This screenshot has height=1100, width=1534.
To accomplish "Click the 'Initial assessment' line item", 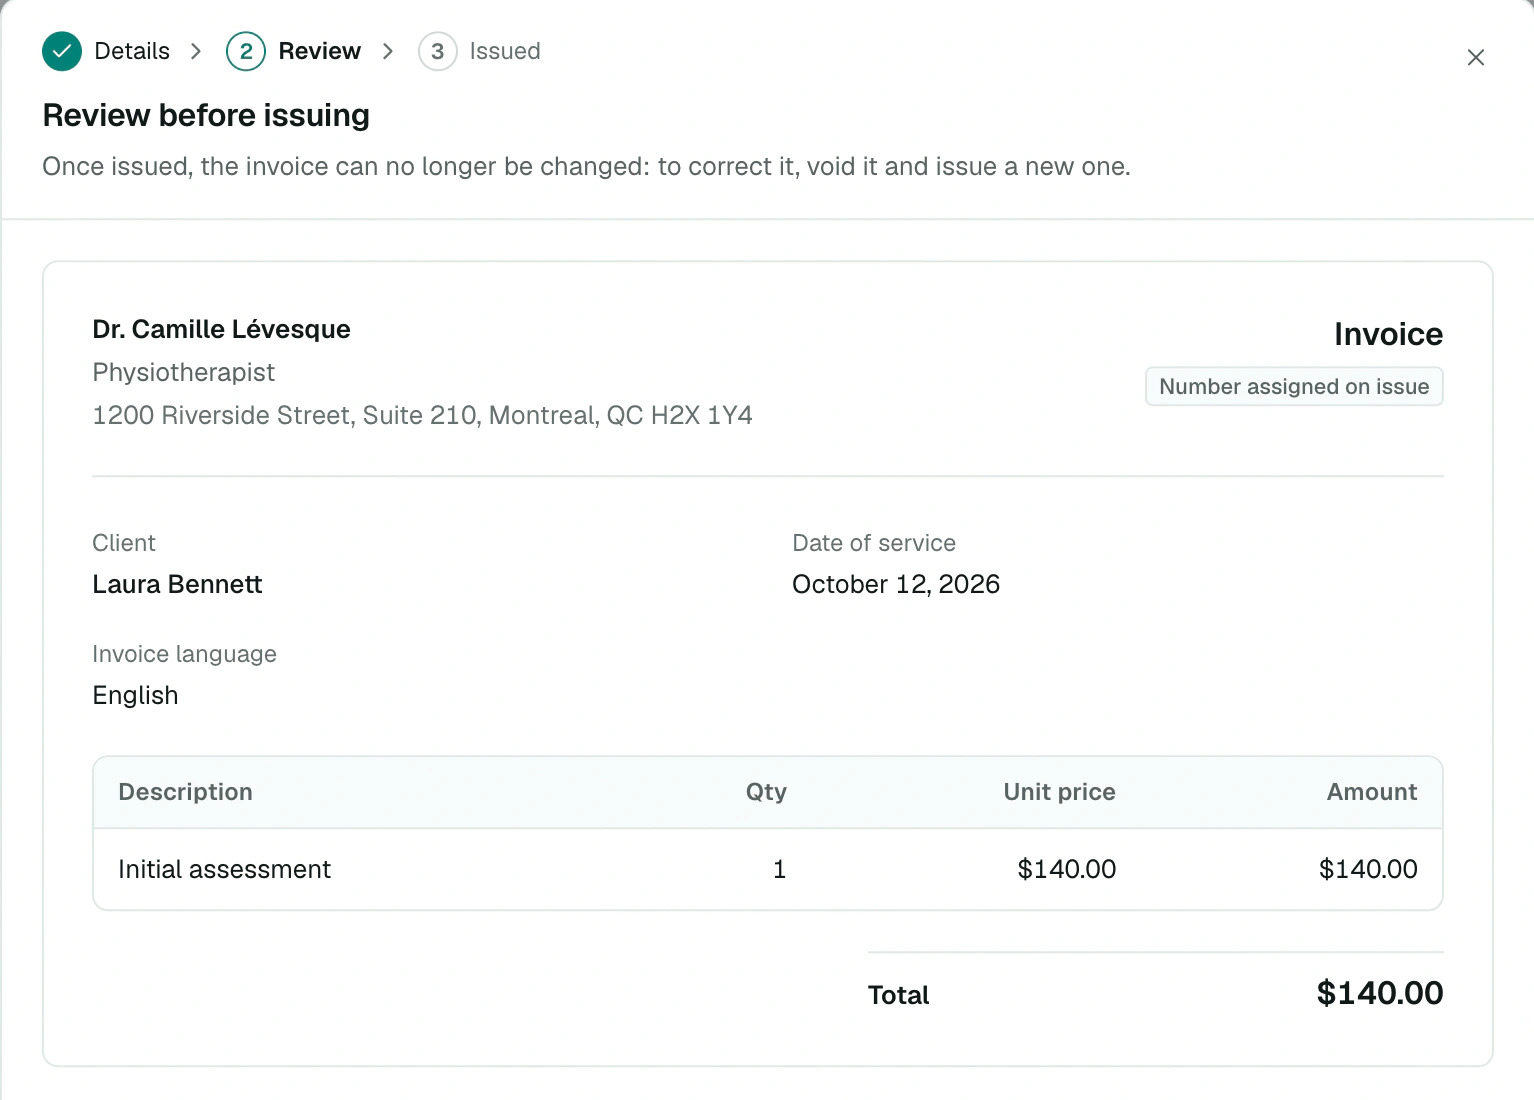I will 224,870.
